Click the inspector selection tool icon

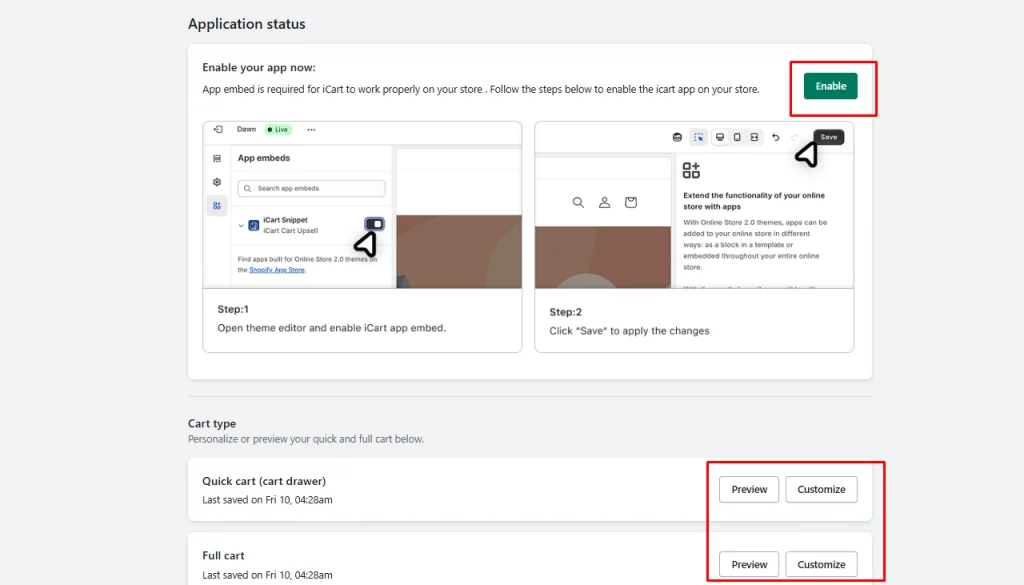(698, 137)
